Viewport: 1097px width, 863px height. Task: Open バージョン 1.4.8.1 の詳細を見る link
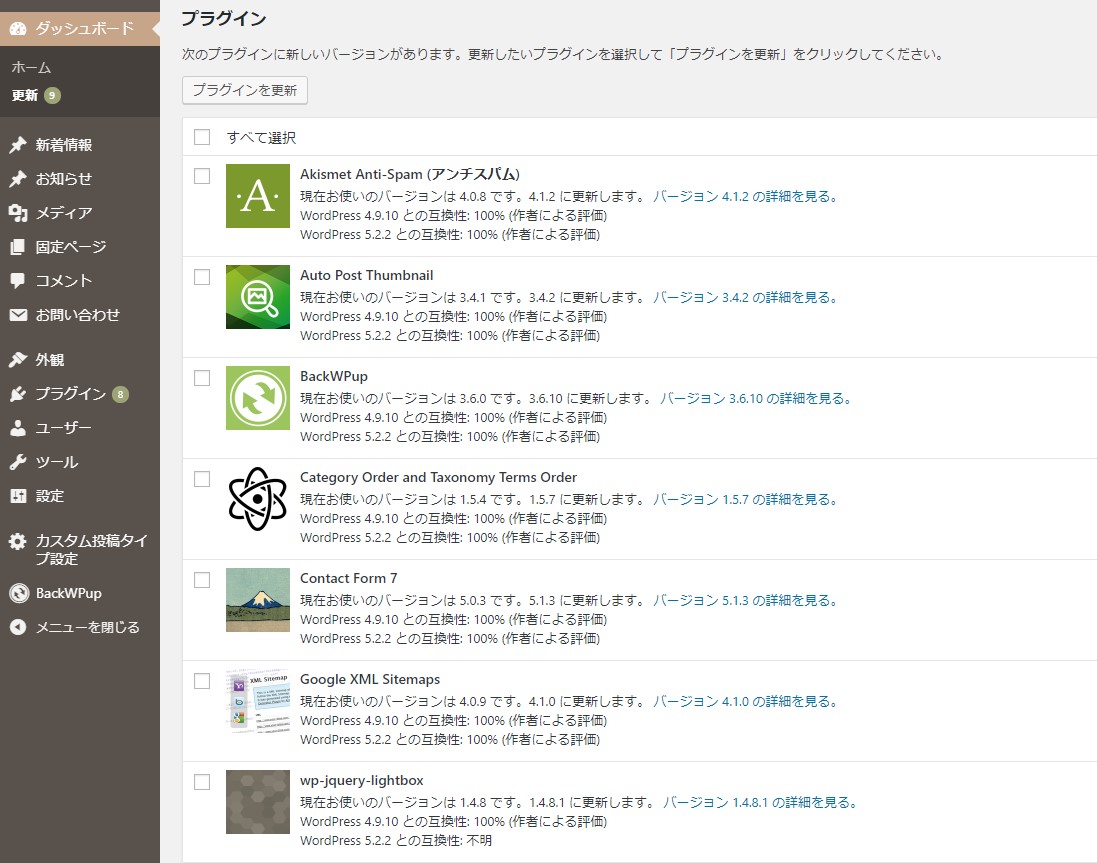[760, 803]
